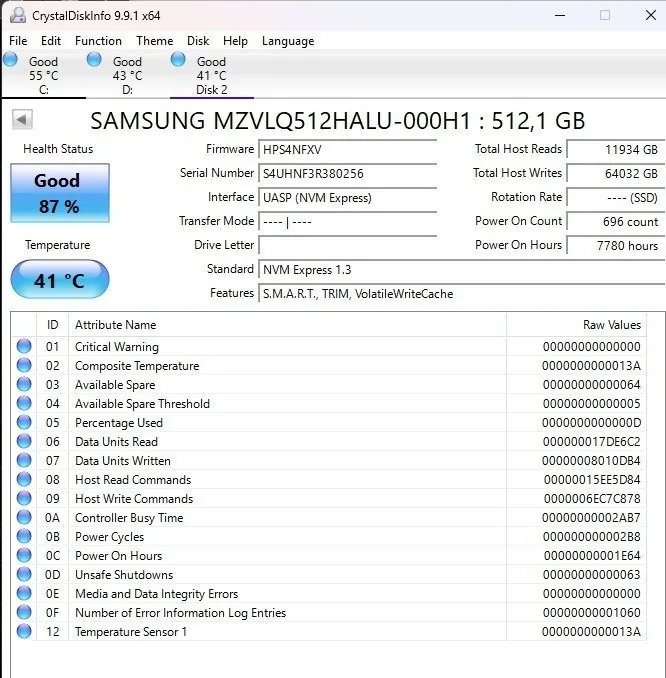The width and height of the screenshot is (666, 678).
Task: Click the Raw Values column header
Action: tap(576, 325)
